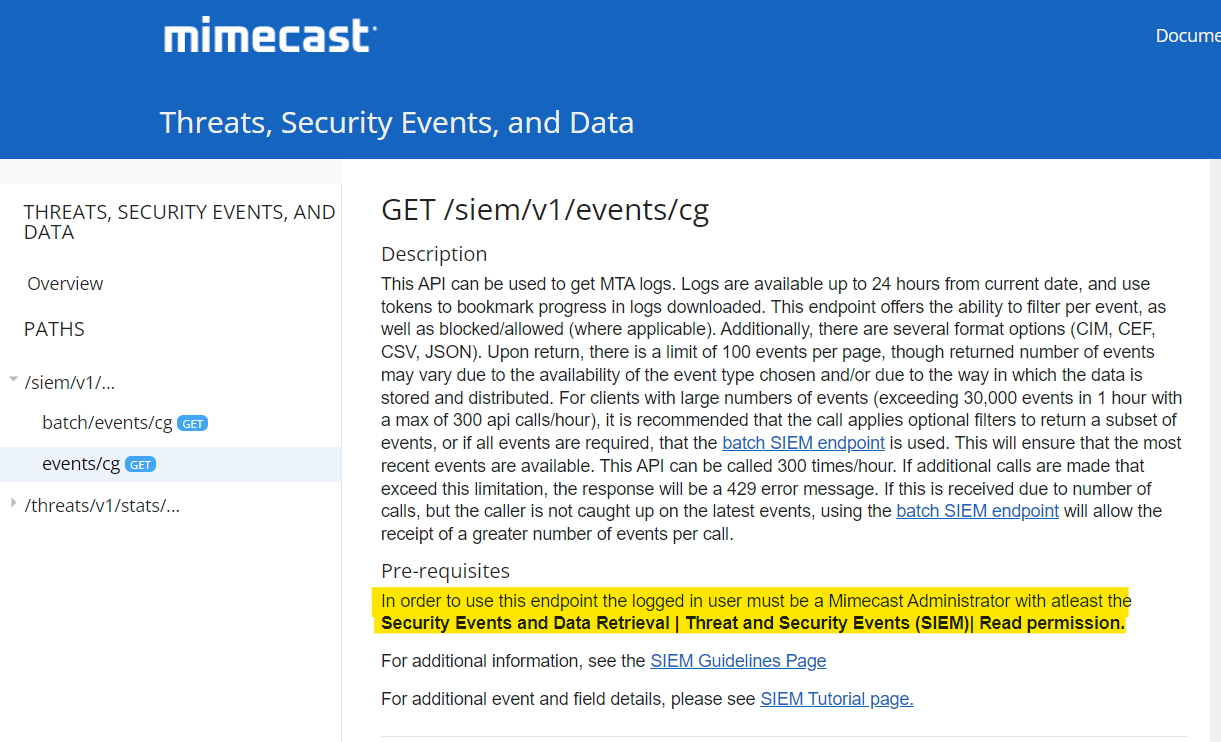Click the Pre-requisites section heading
This screenshot has height=742, width=1221.
(x=445, y=571)
